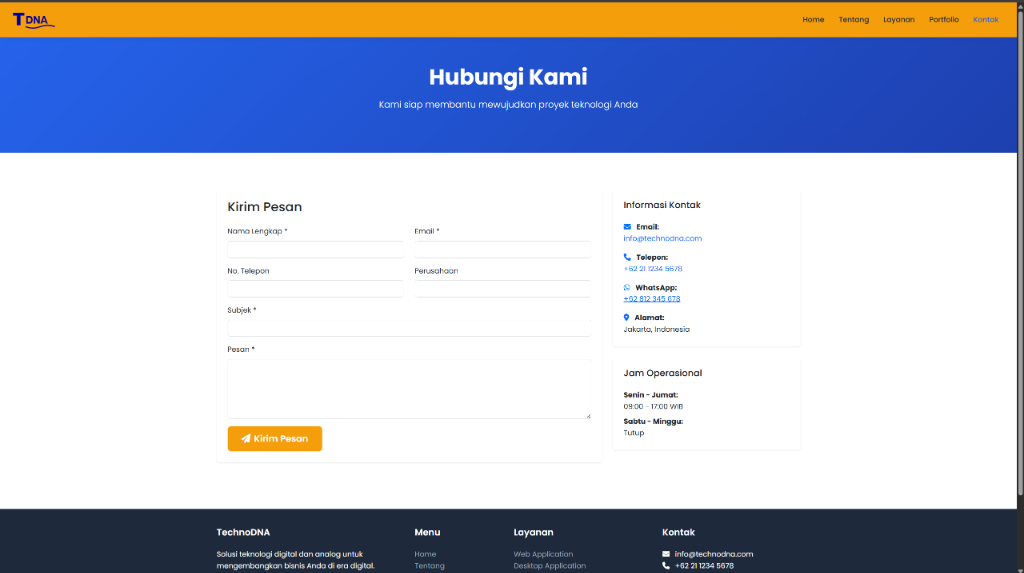Image resolution: width=1024 pixels, height=573 pixels.
Task: Click the TDNA logo in the header
Action: click(x=33, y=19)
